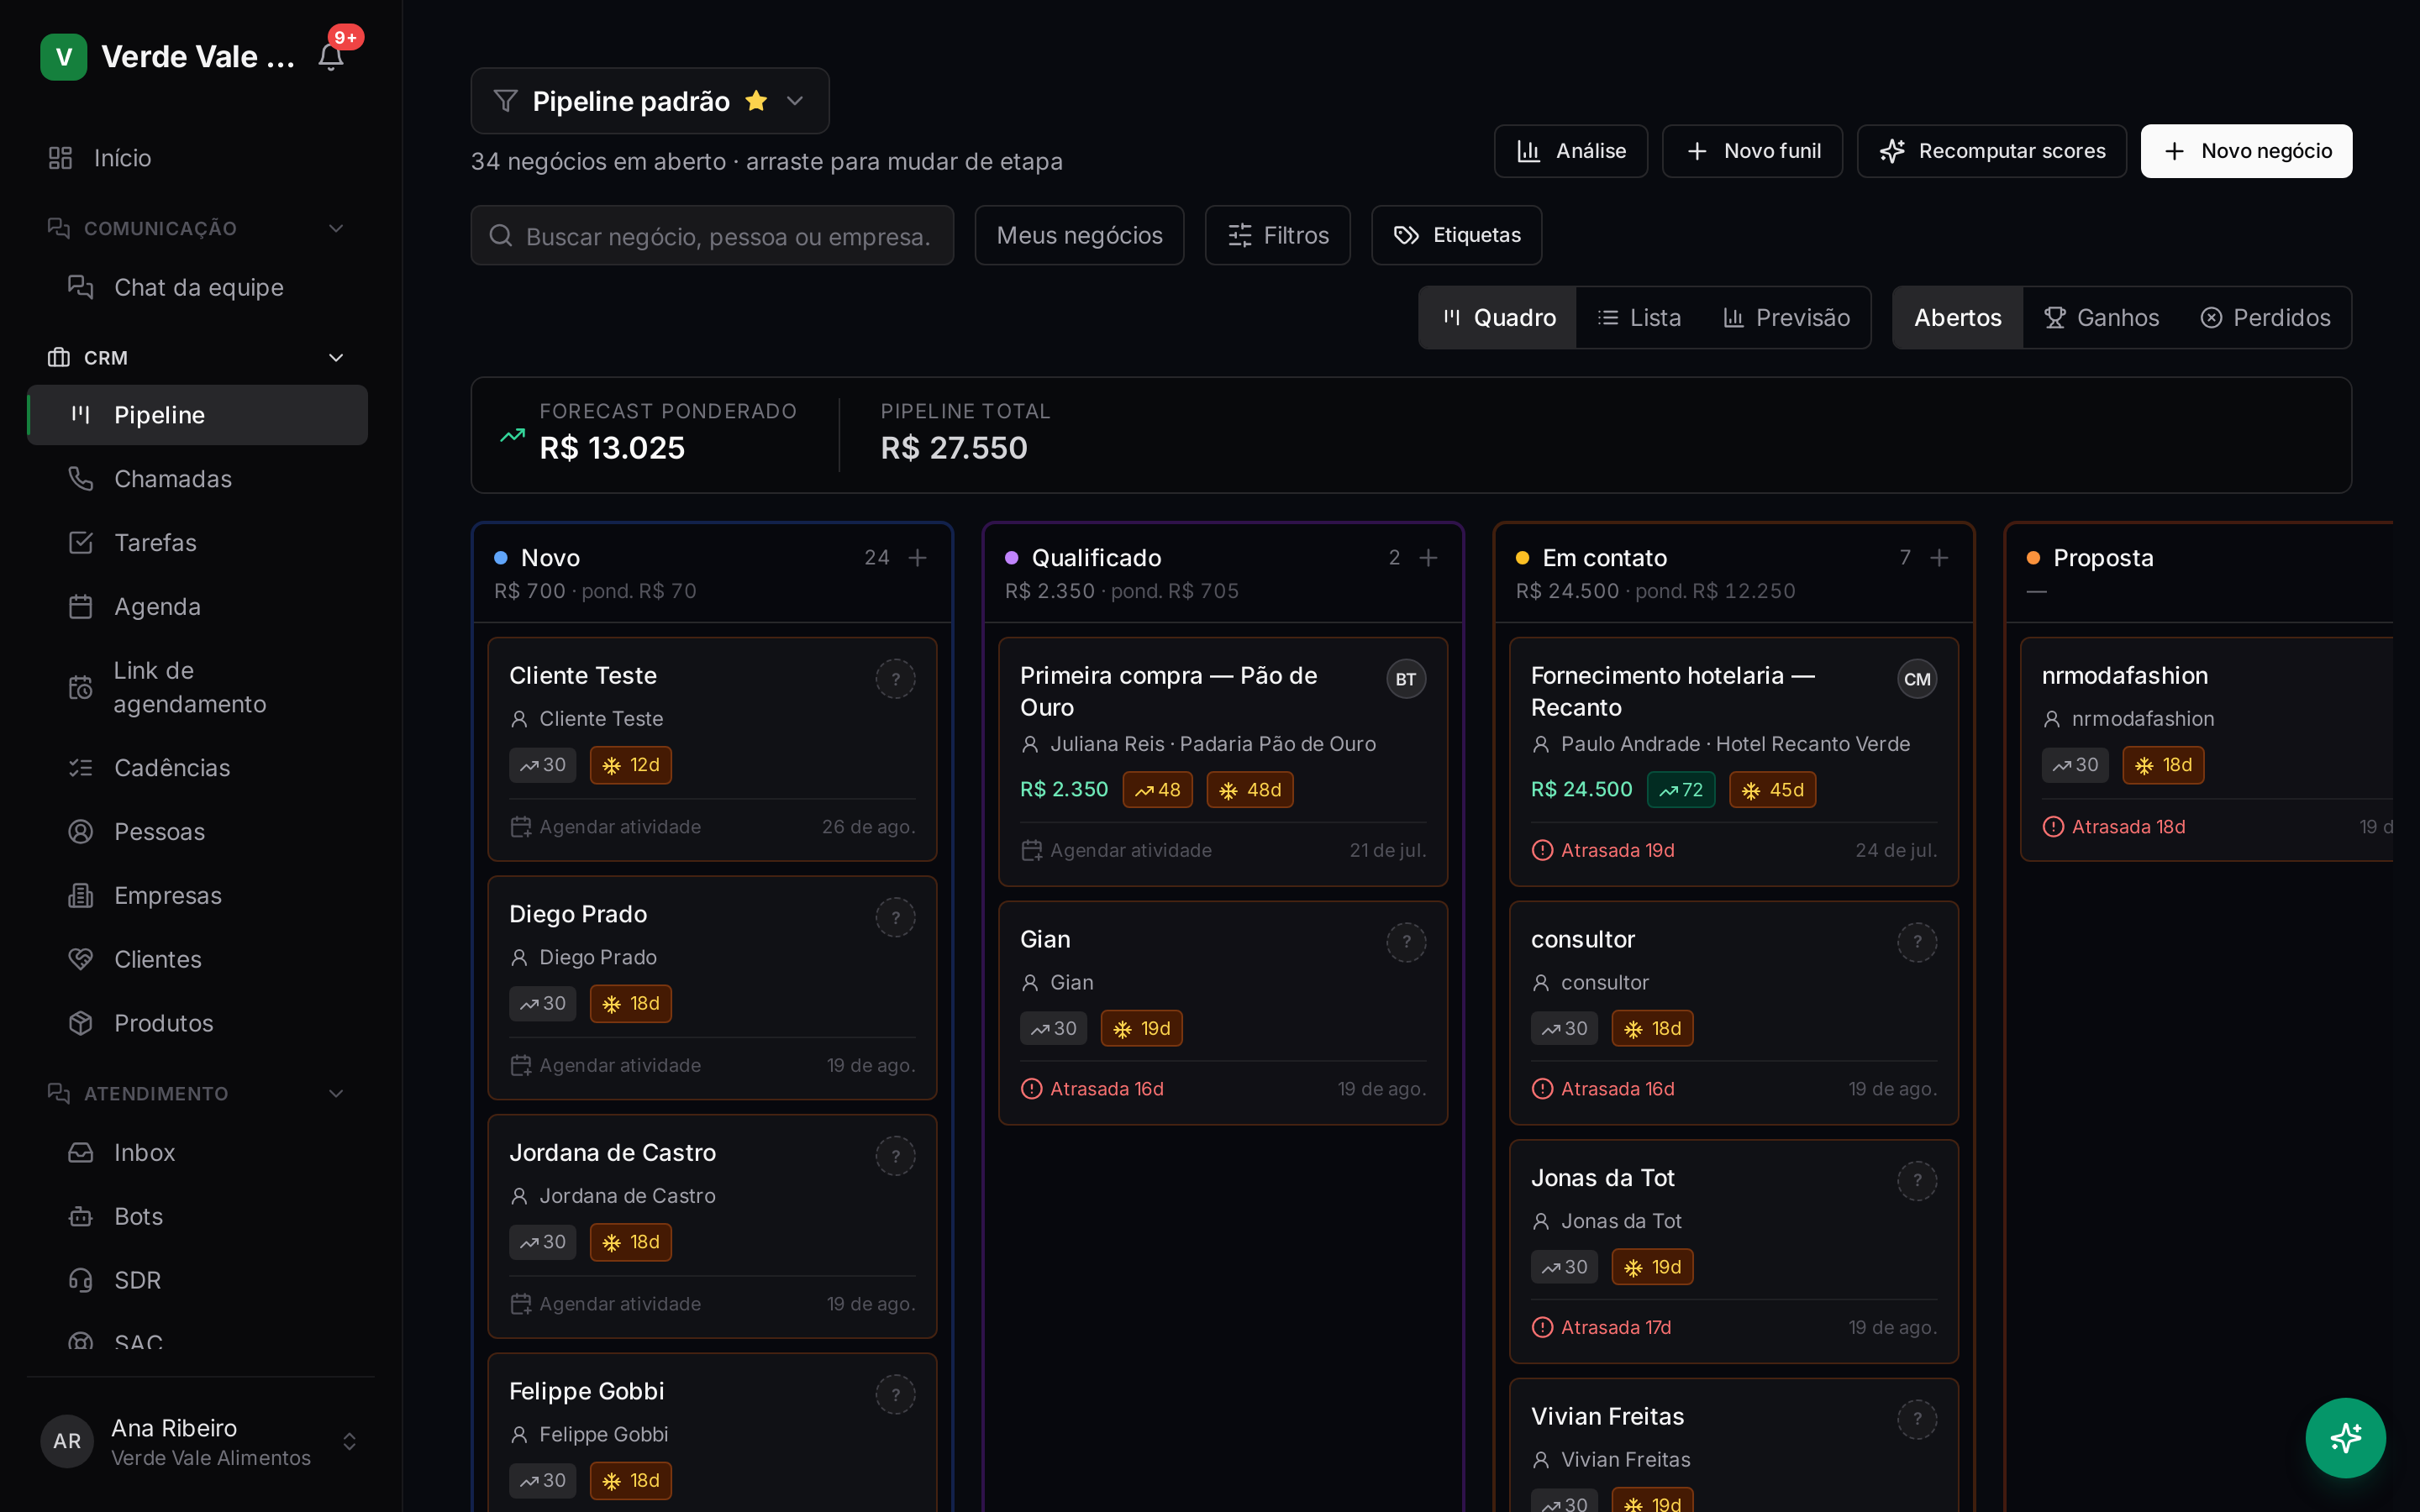Open the Pipeline padrão dropdown
The width and height of the screenshot is (2420, 1512).
pyautogui.click(x=650, y=101)
